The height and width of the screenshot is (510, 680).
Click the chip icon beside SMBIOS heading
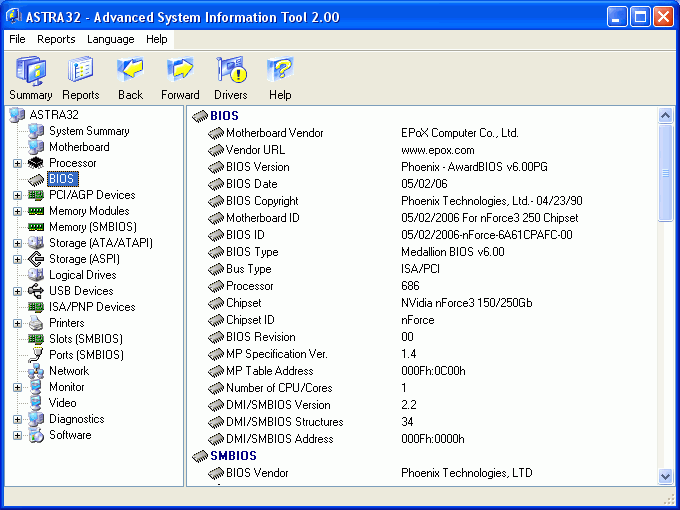tap(200, 456)
